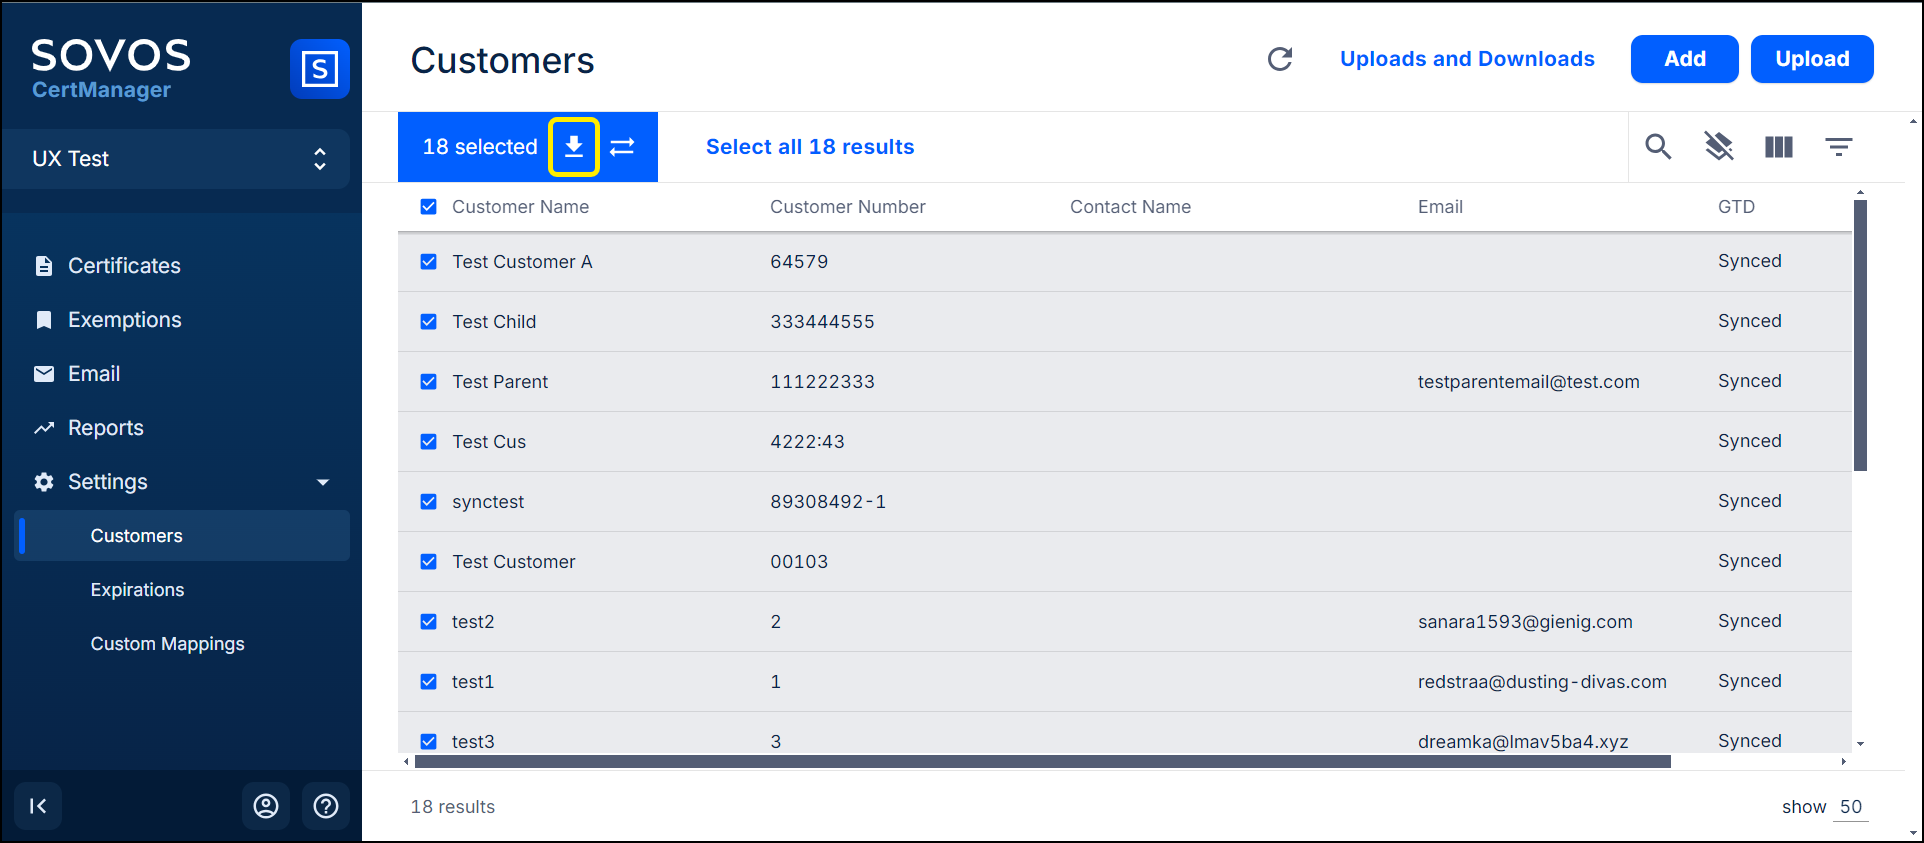Deselect the synctest row checkbox
Image resolution: width=1924 pixels, height=843 pixels.
[x=429, y=502]
